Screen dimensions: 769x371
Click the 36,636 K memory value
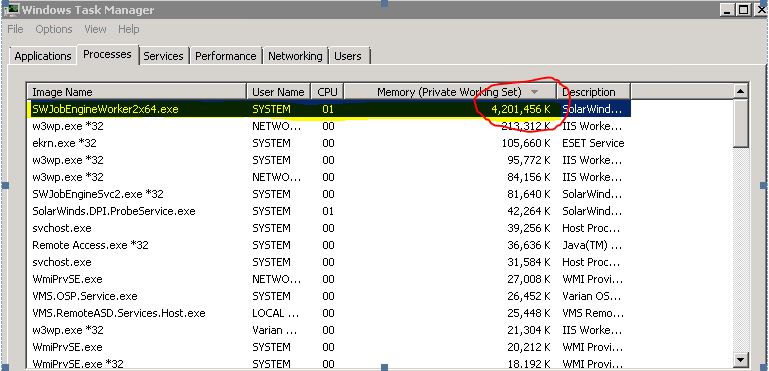[529, 245]
